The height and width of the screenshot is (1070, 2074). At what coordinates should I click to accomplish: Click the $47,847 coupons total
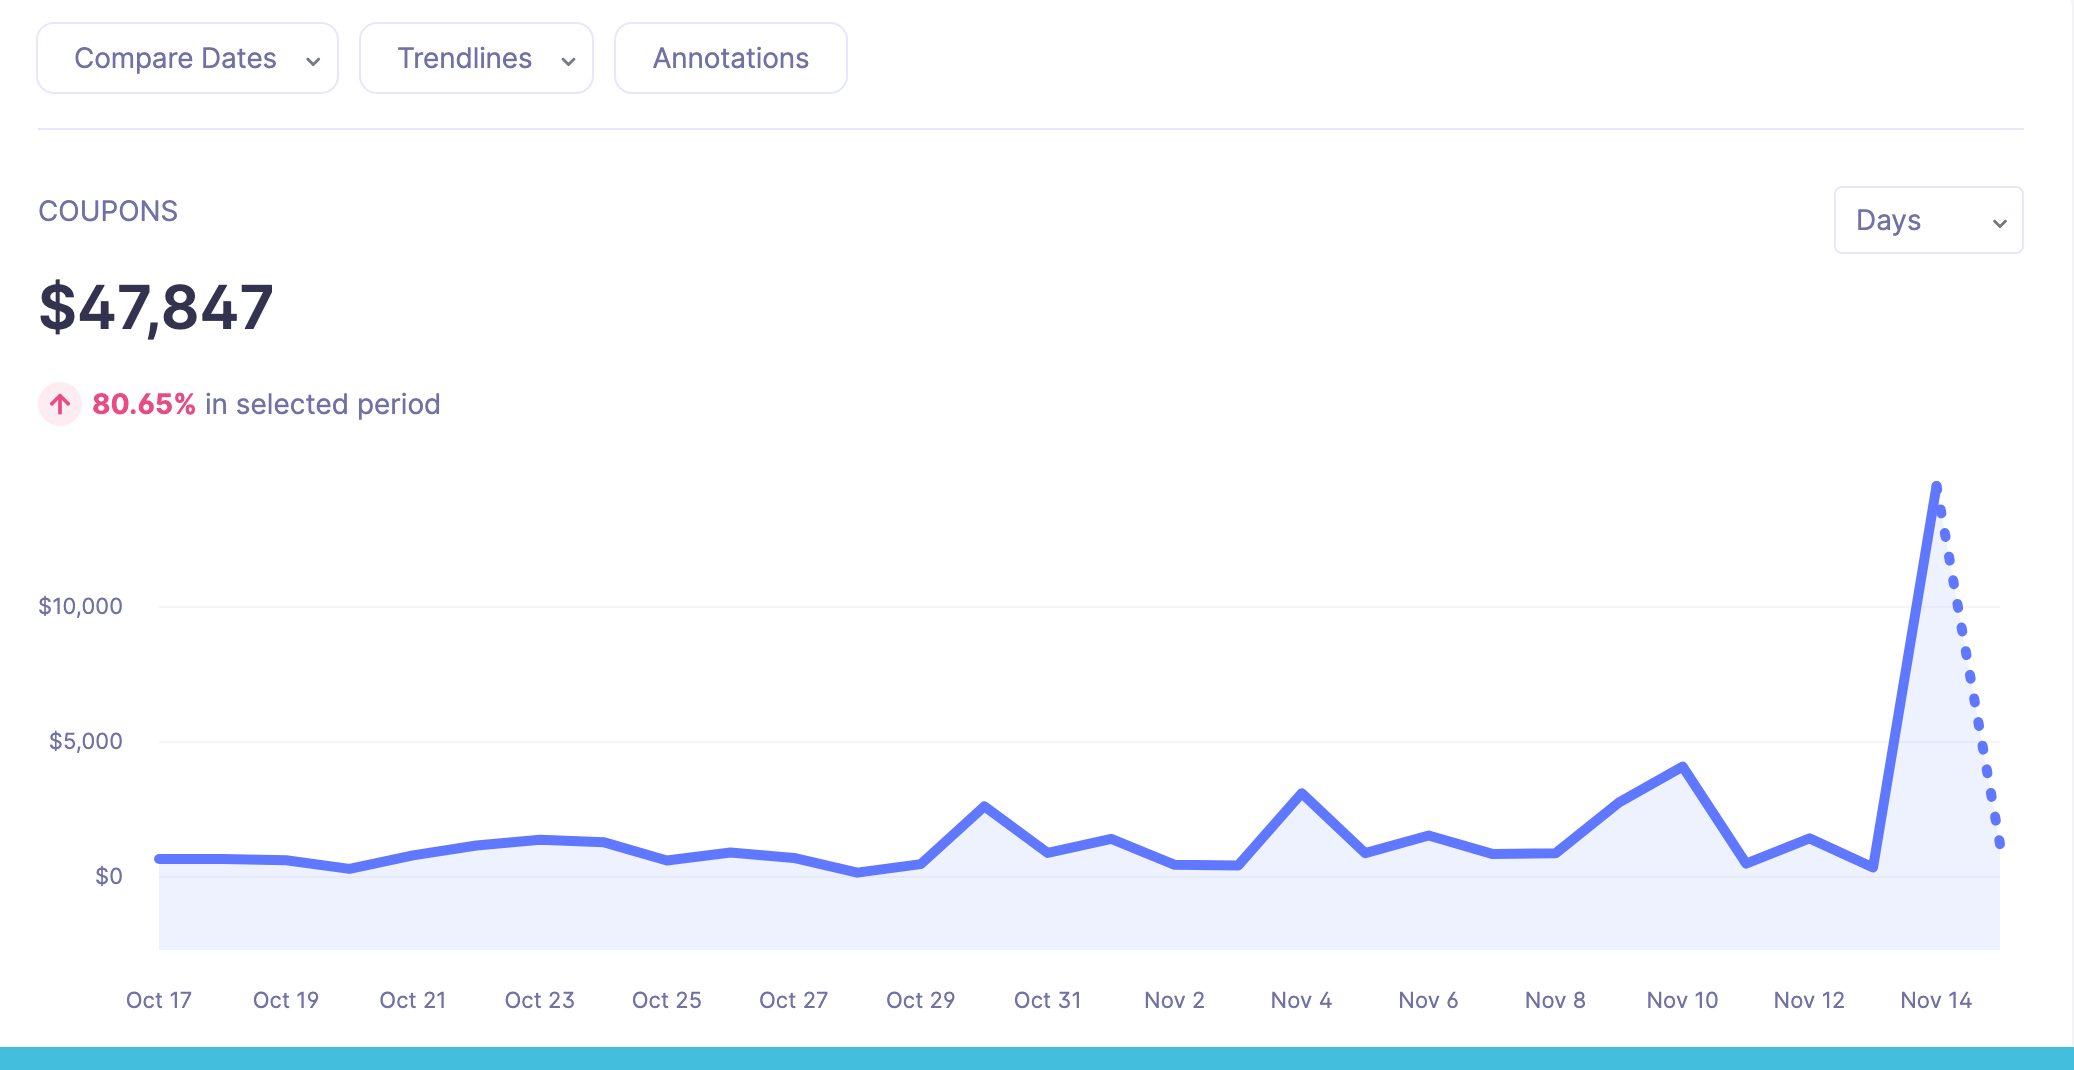(x=156, y=308)
